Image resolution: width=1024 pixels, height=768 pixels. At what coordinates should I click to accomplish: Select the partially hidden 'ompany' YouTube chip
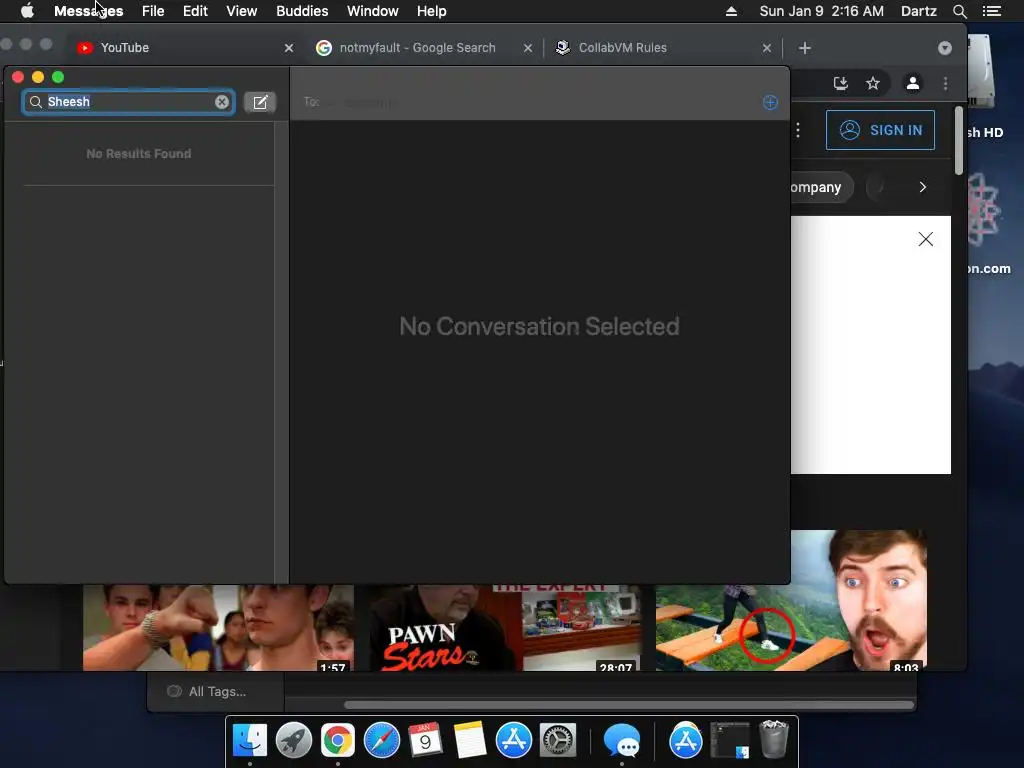pos(822,187)
